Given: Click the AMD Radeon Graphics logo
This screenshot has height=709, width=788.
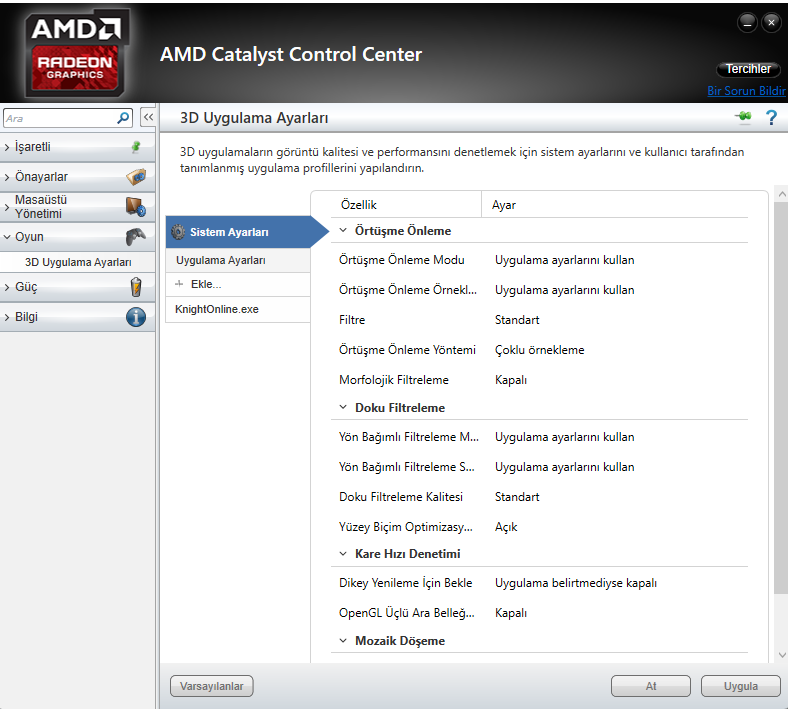Looking at the screenshot, I should [76, 52].
